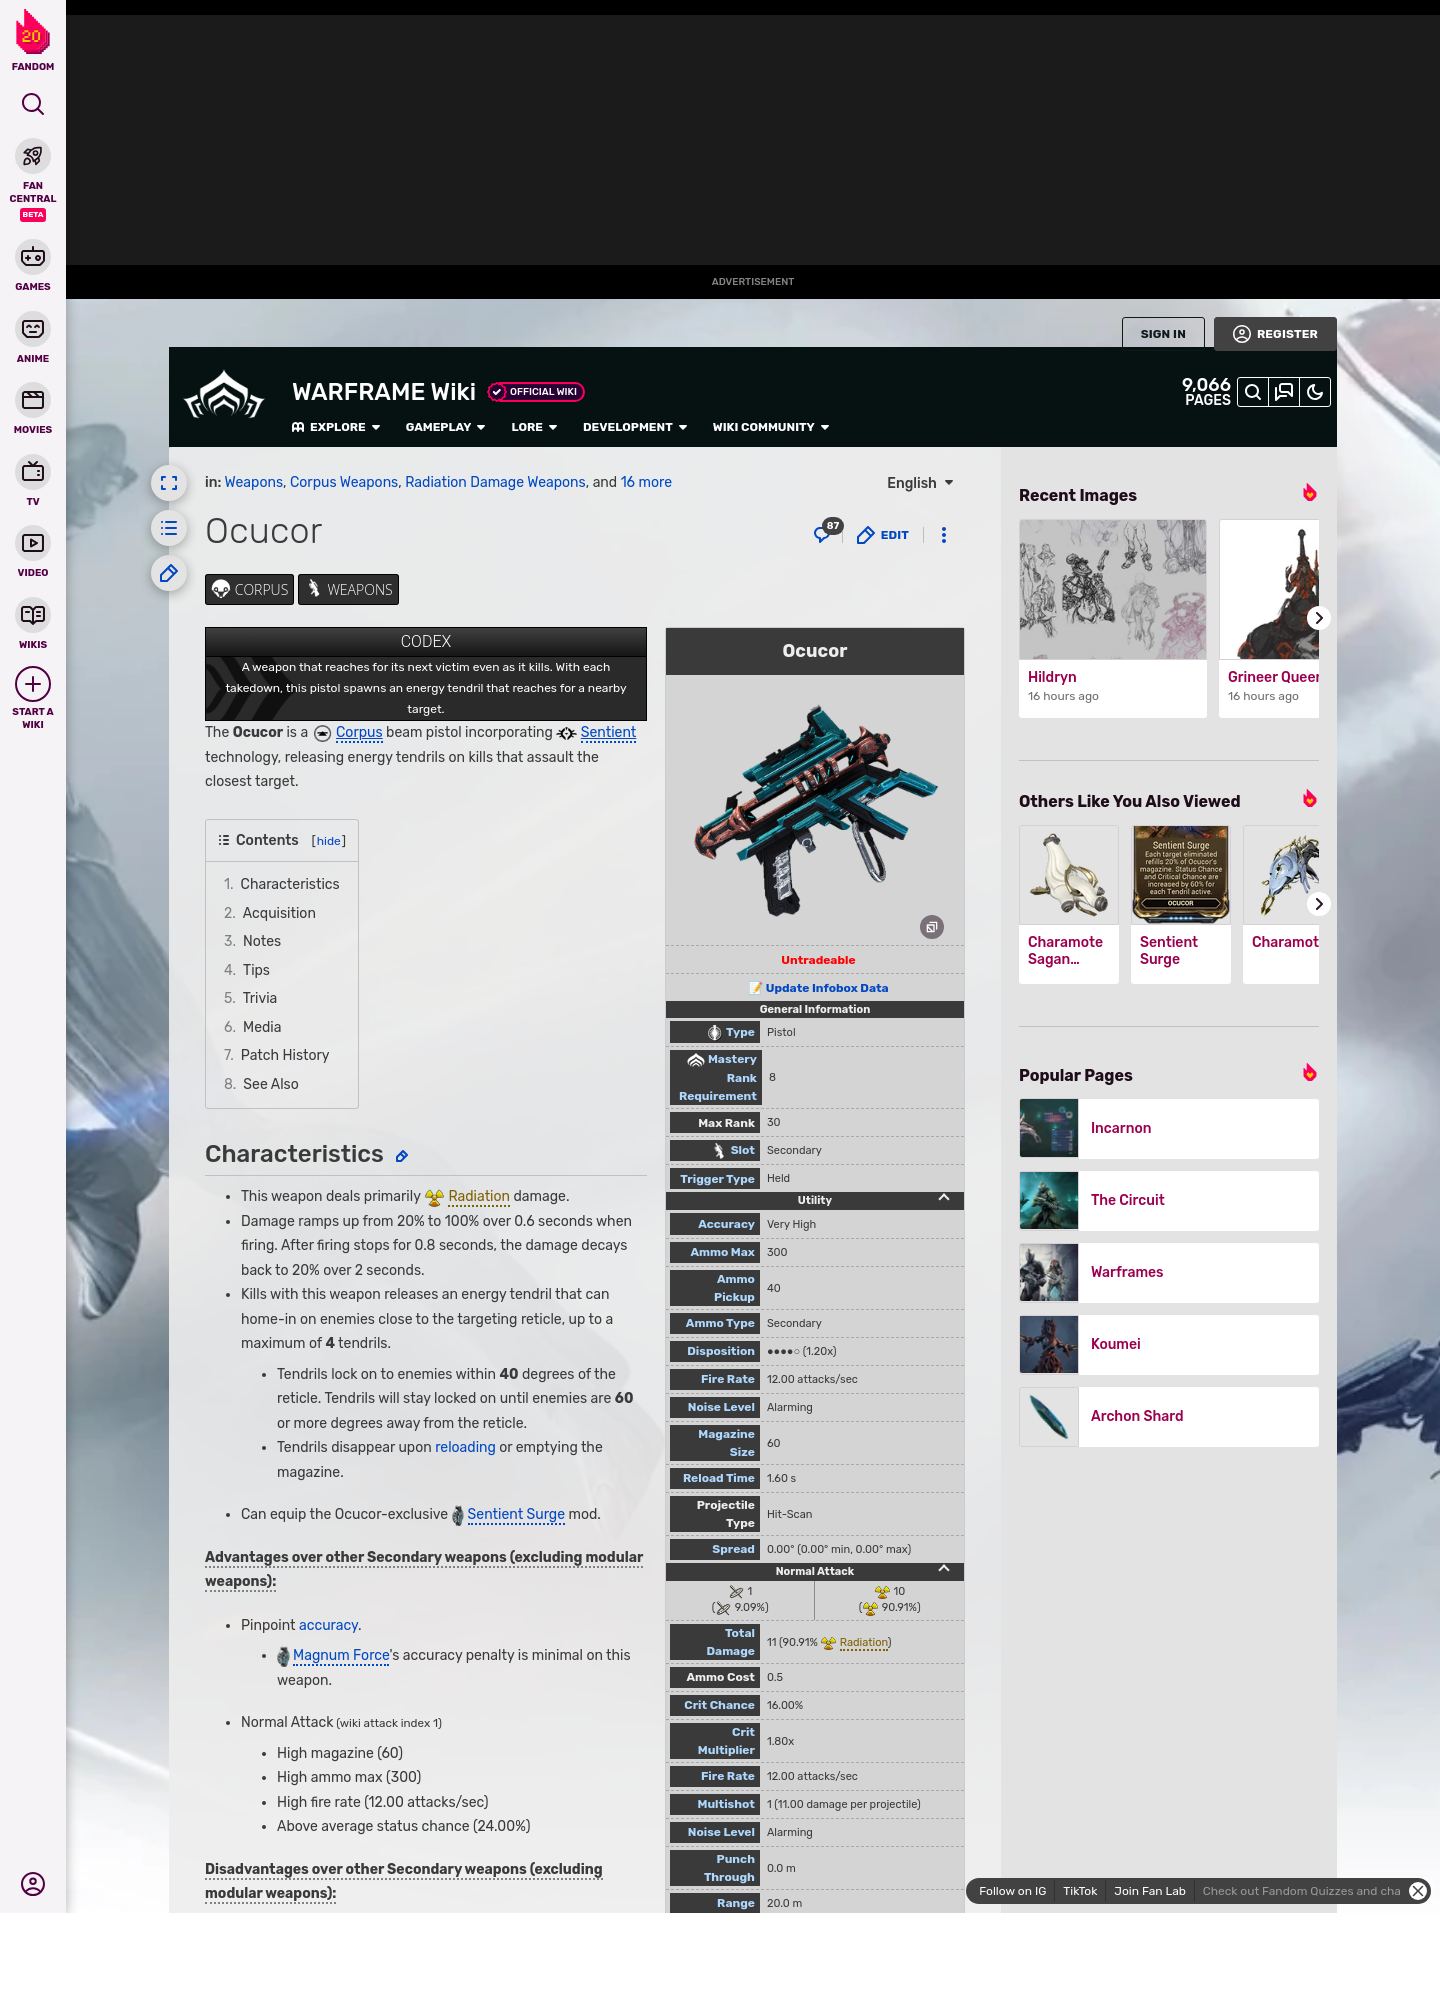Click Follow on IG
This screenshot has width=1440, height=2000.
point(1012,1891)
